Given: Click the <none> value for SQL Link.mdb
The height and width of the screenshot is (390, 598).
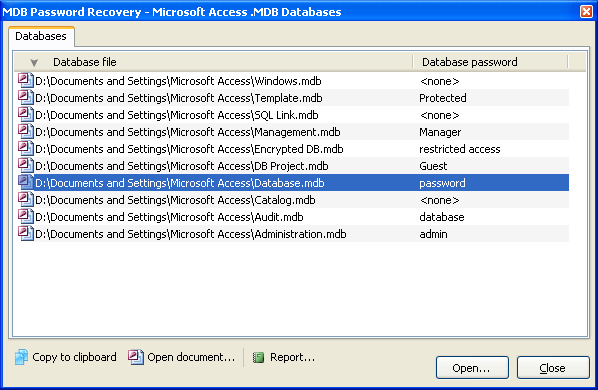Looking at the screenshot, I should [x=440, y=115].
